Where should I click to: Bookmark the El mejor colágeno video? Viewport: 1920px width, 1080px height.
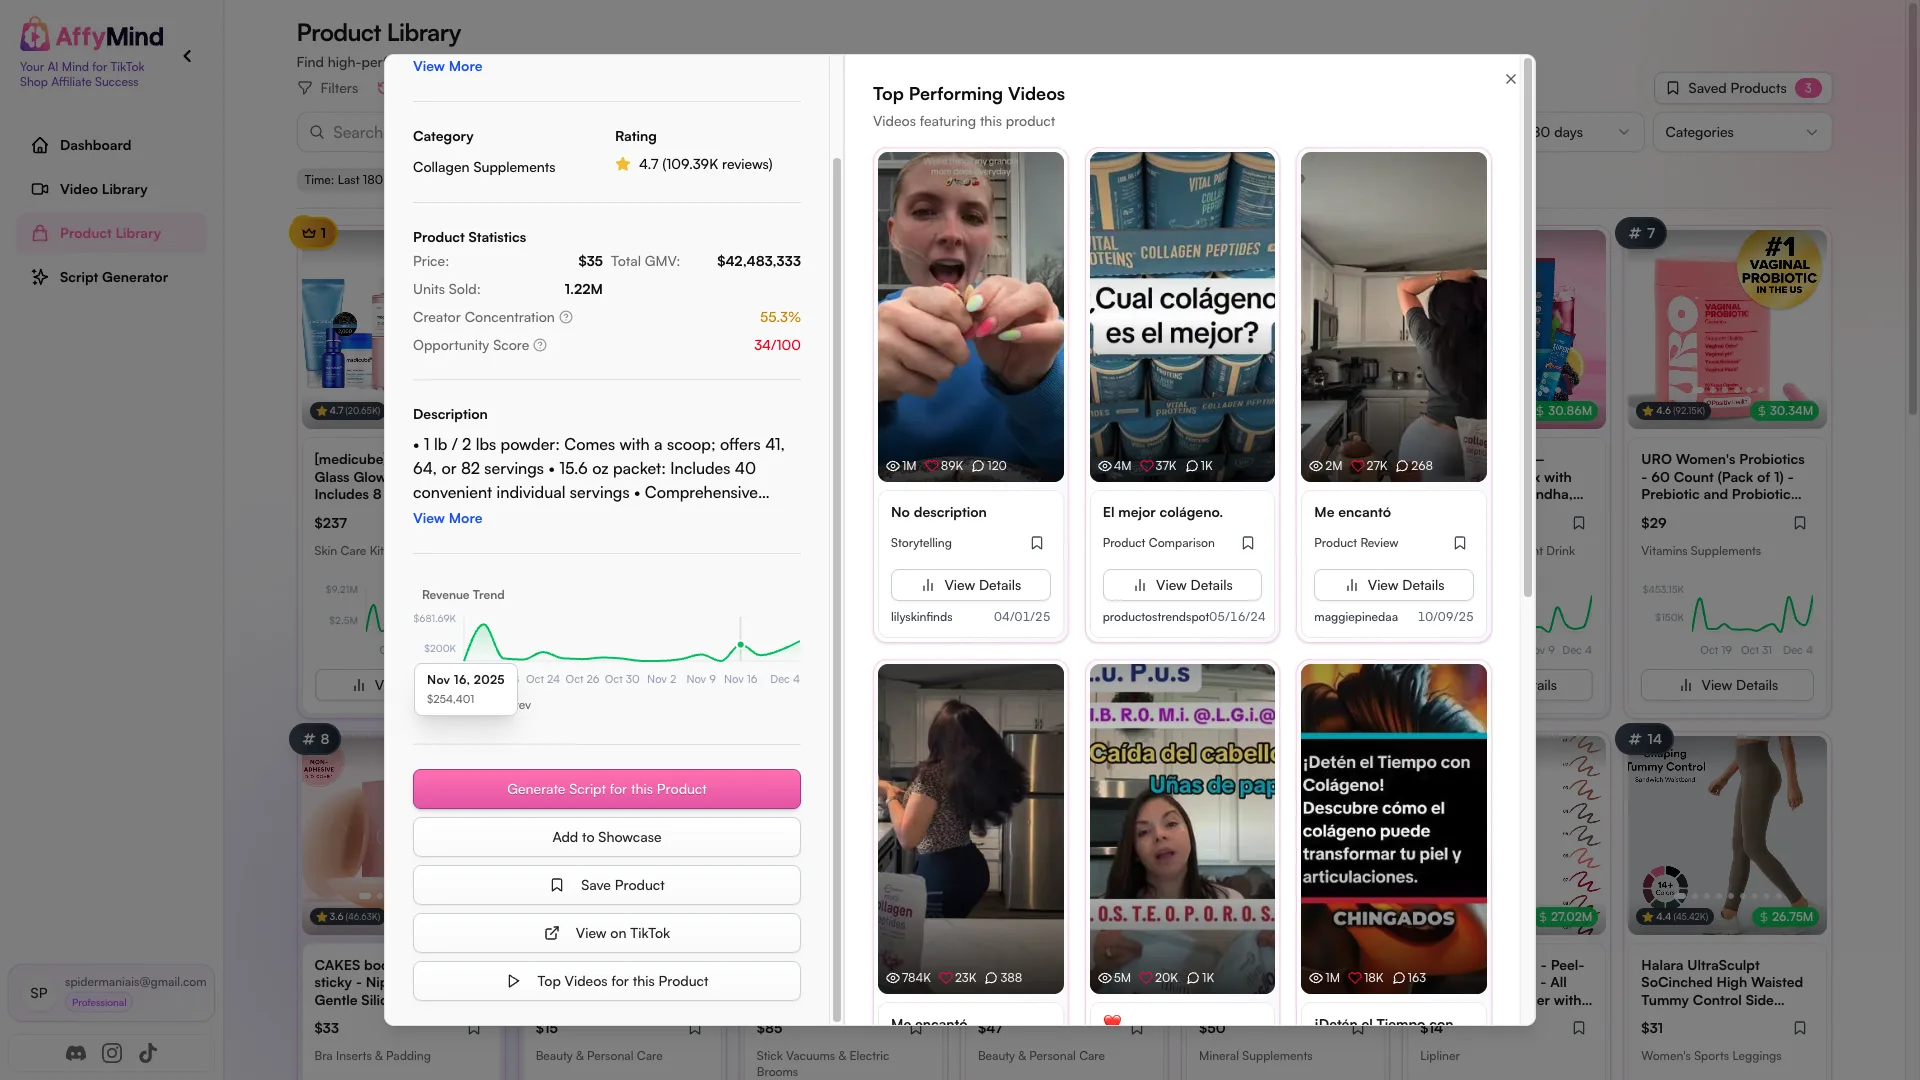[x=1248, y=543]
